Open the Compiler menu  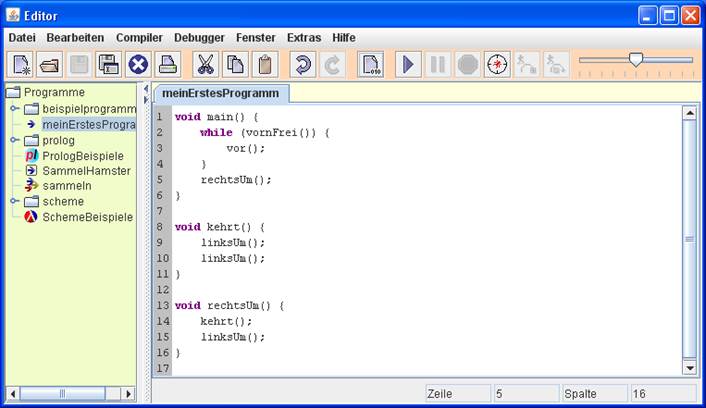pos(139,37)
